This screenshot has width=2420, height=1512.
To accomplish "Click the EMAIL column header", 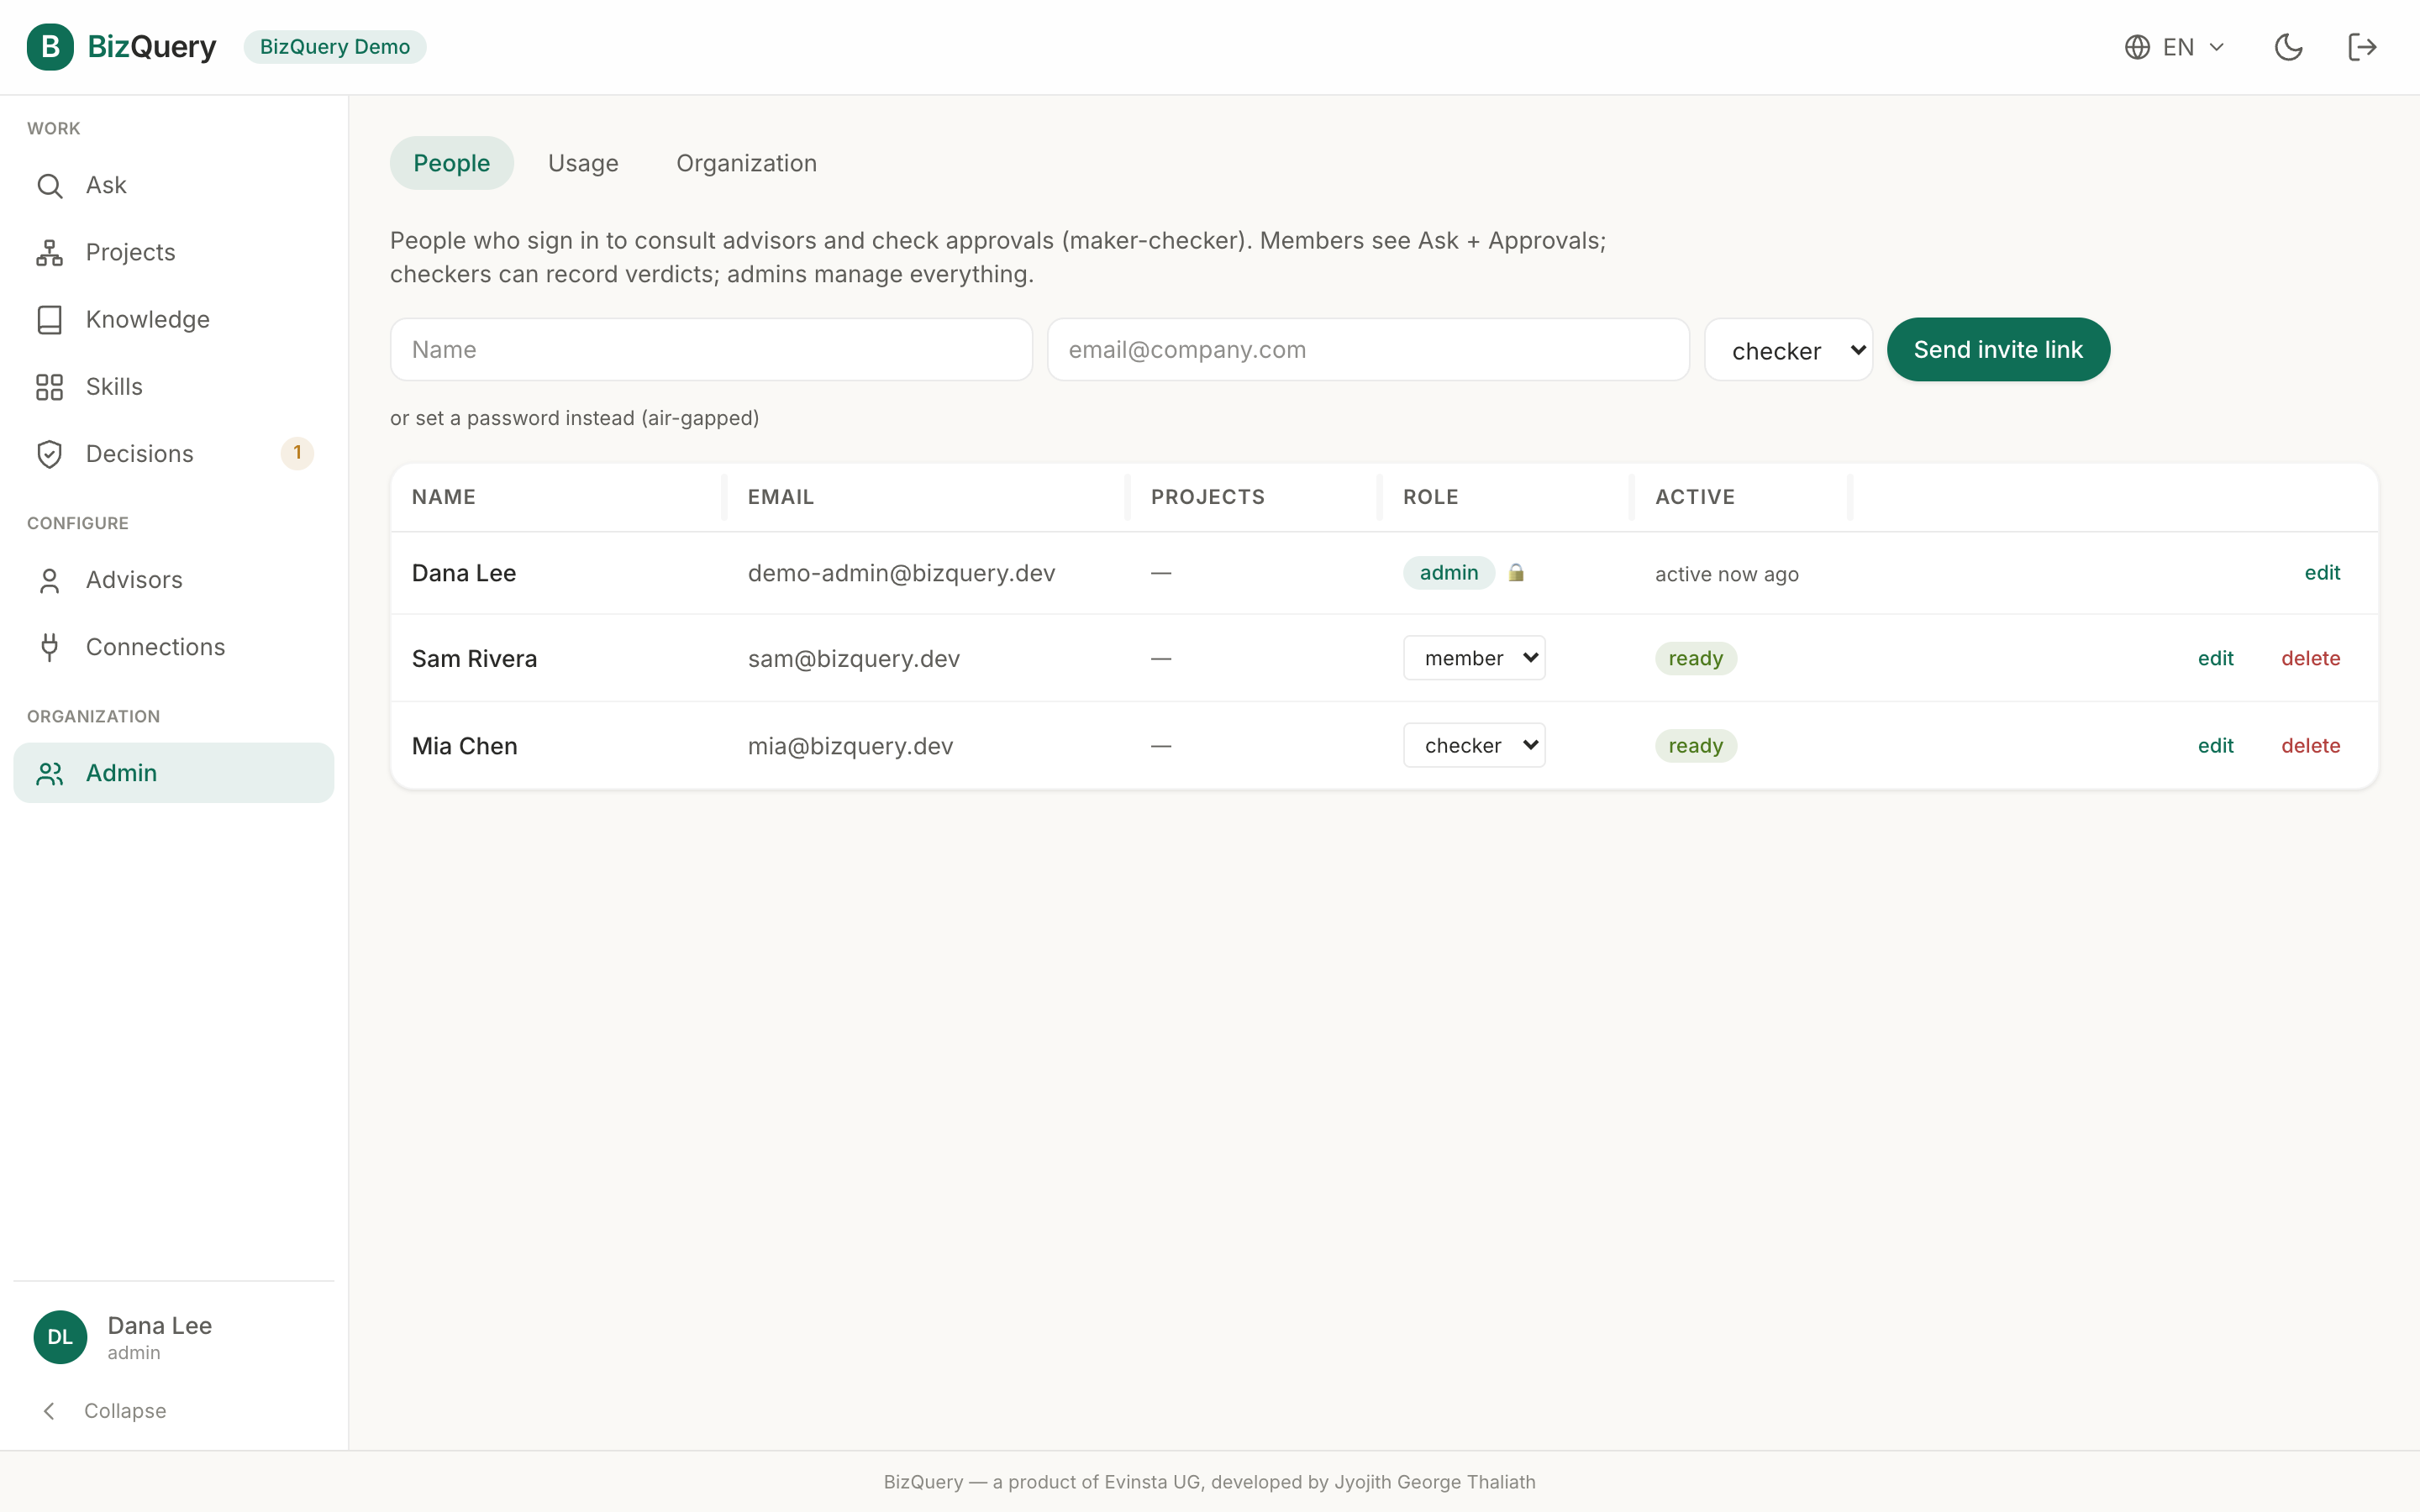I will (781, 497).
